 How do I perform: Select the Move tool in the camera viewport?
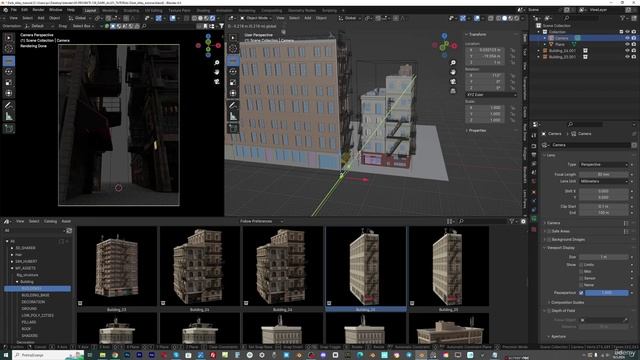[9, 61]
